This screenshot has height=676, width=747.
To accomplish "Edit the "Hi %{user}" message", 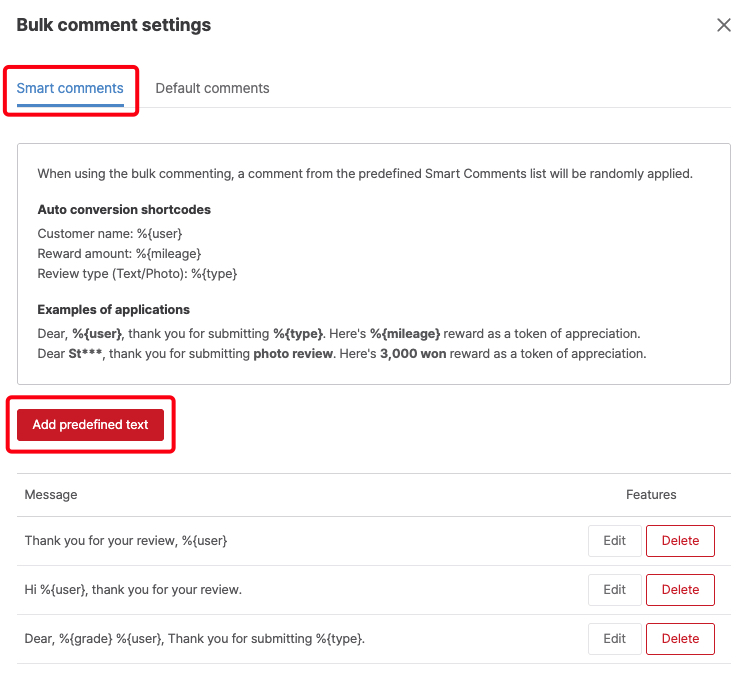I will (614, 590).
